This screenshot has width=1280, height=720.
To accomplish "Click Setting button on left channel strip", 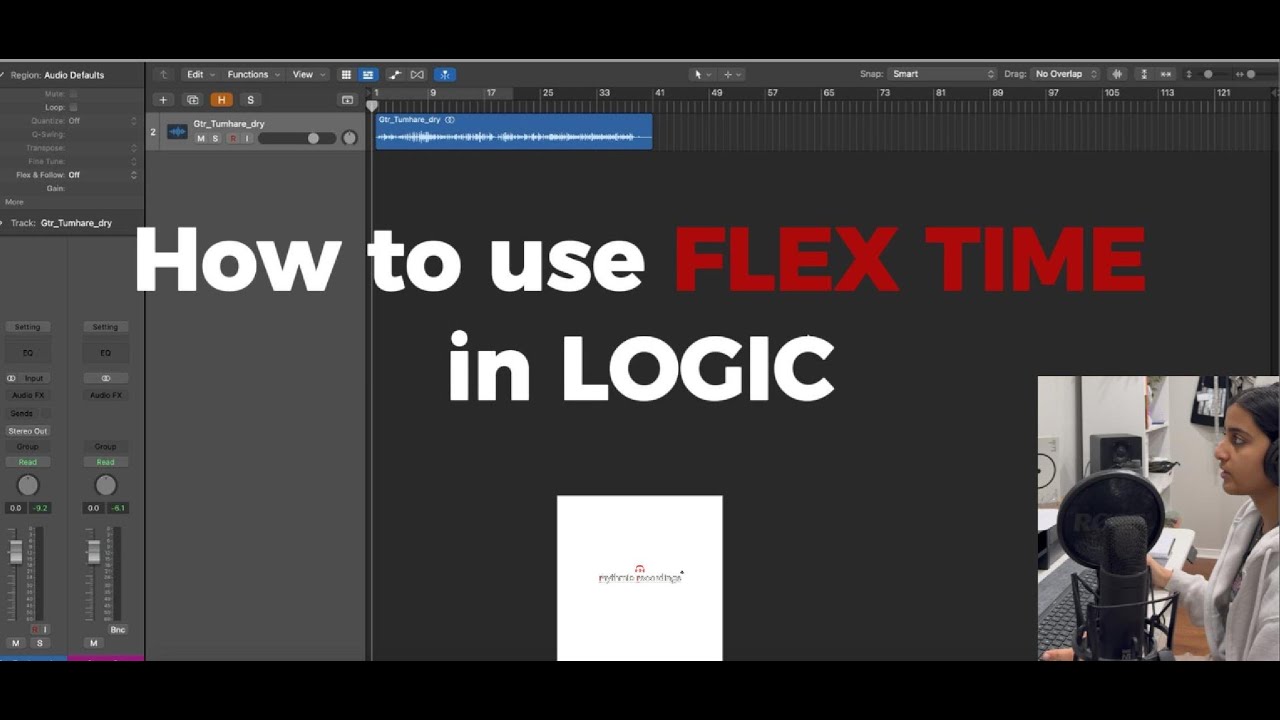I will pyautogui.click(x=27, y=327).
